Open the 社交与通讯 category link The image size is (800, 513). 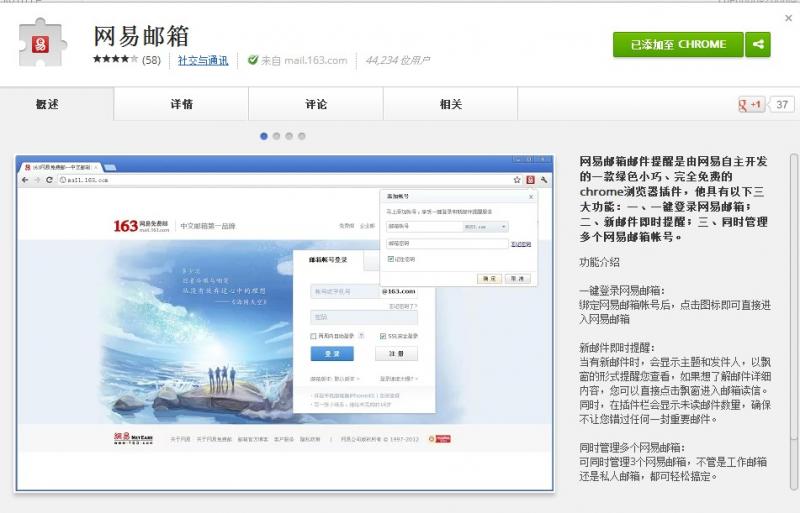pyautogui.click(x=203, y=60)
